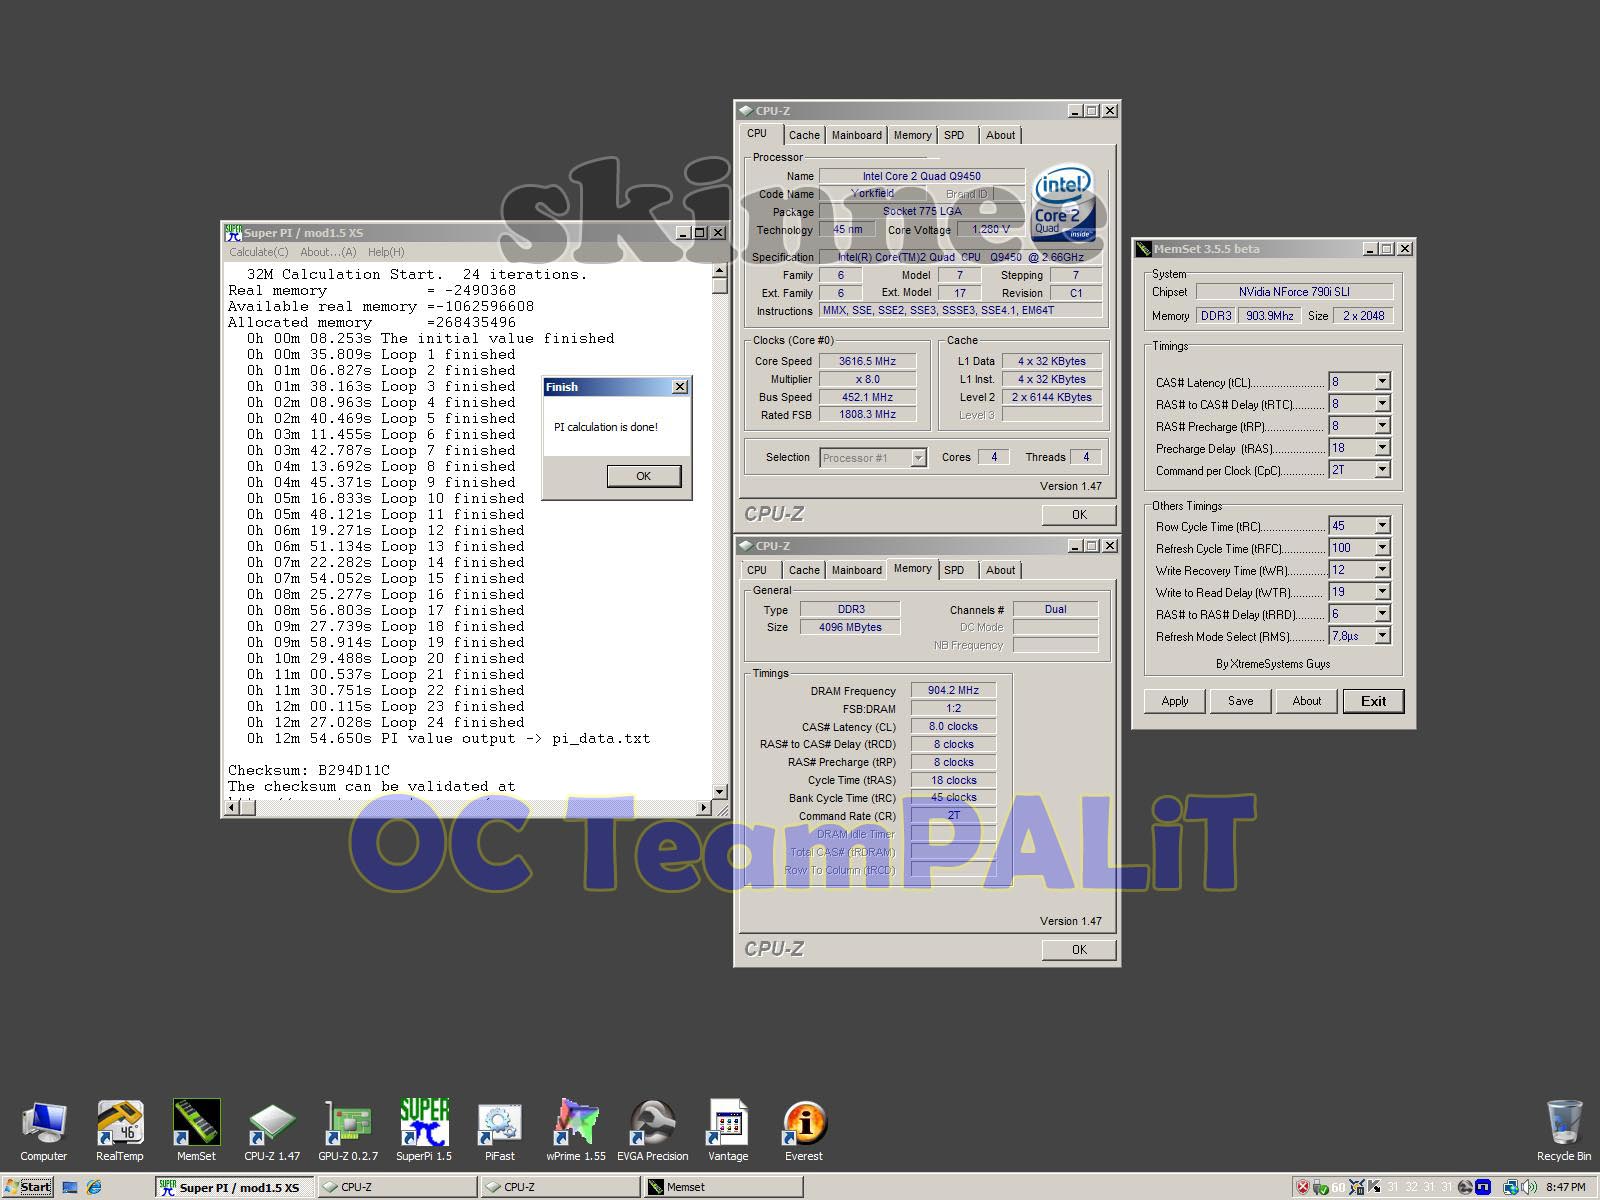Expand the Write to Read Delay (tWTR) dropdown
Screen dimensions: 1600x1200
tap(1382, 592)
